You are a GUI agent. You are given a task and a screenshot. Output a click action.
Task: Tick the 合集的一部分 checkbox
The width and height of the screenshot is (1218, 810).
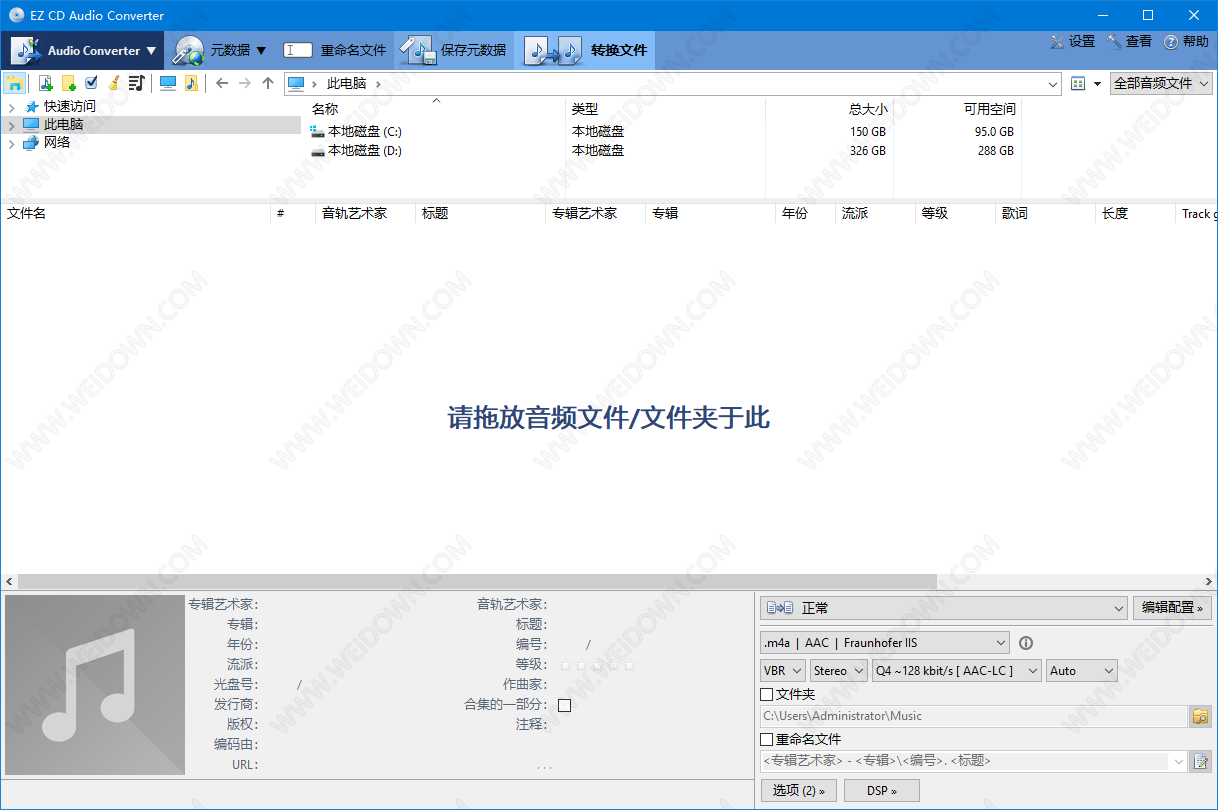pyautogui.click(x=564, y=705)
